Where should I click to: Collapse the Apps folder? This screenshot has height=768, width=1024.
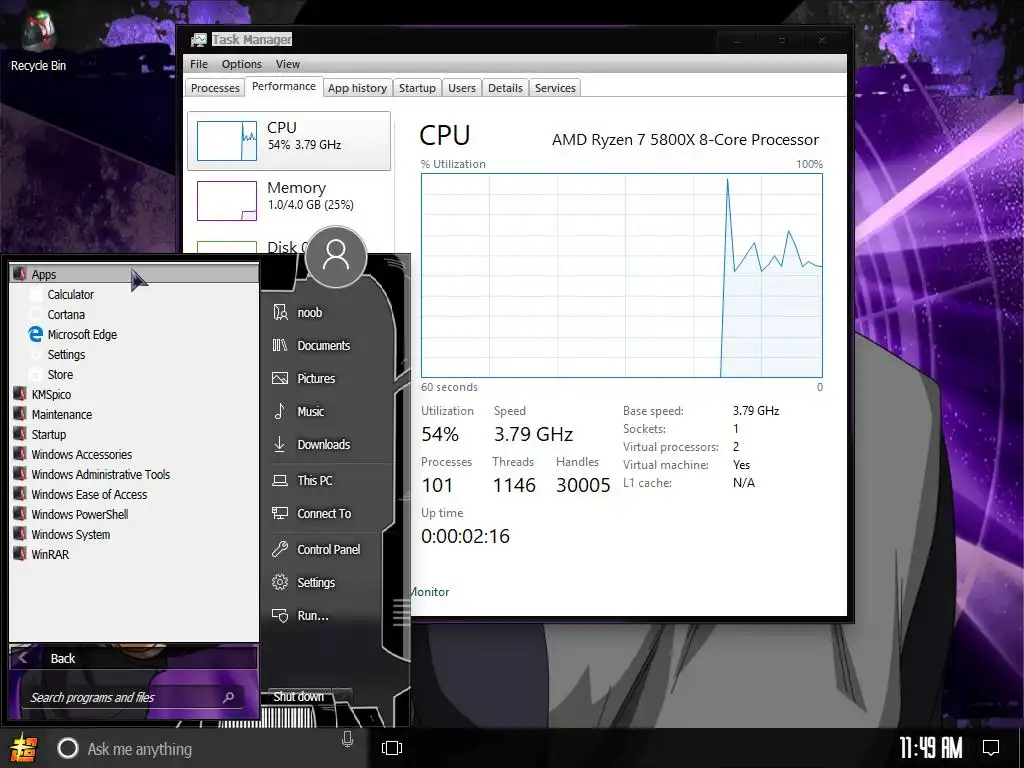(134, 274)
